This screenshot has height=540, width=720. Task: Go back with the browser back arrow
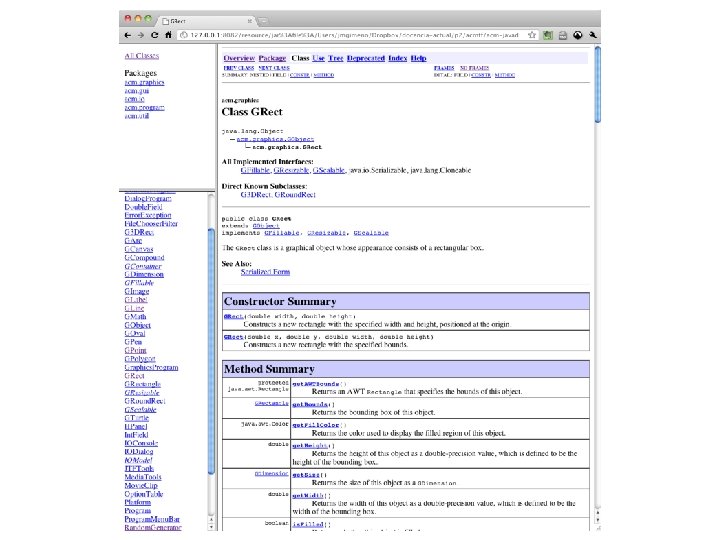(x=128, y=35)
